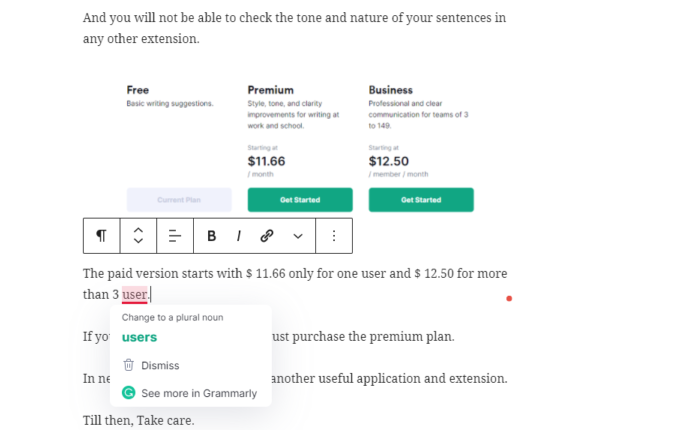Screen dimensions: 696x430
Task: Click the paragraph block type icon
Action: point(101,236)
